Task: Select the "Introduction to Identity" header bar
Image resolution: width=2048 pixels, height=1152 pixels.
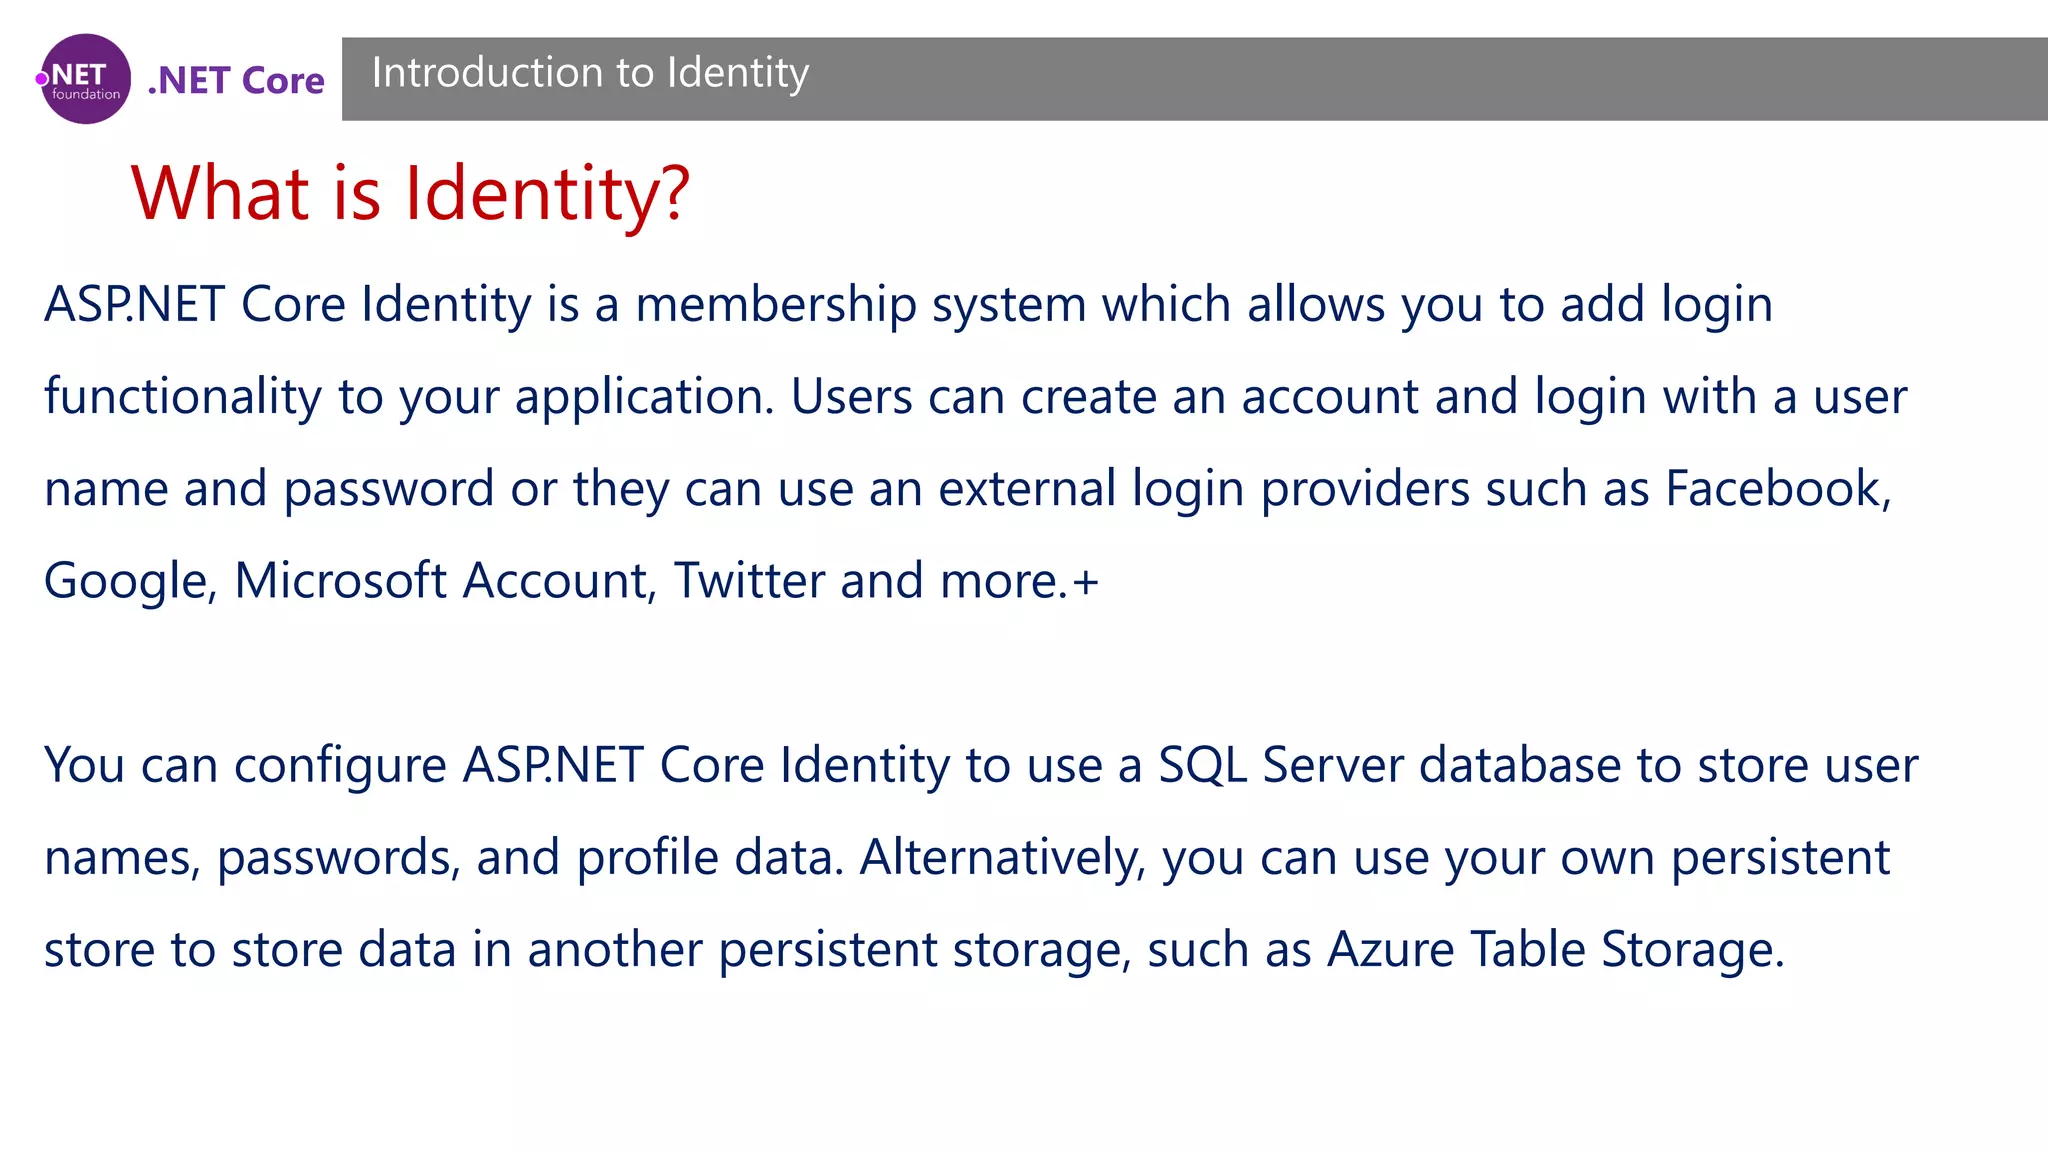Action: click(x=1194, y=79)
